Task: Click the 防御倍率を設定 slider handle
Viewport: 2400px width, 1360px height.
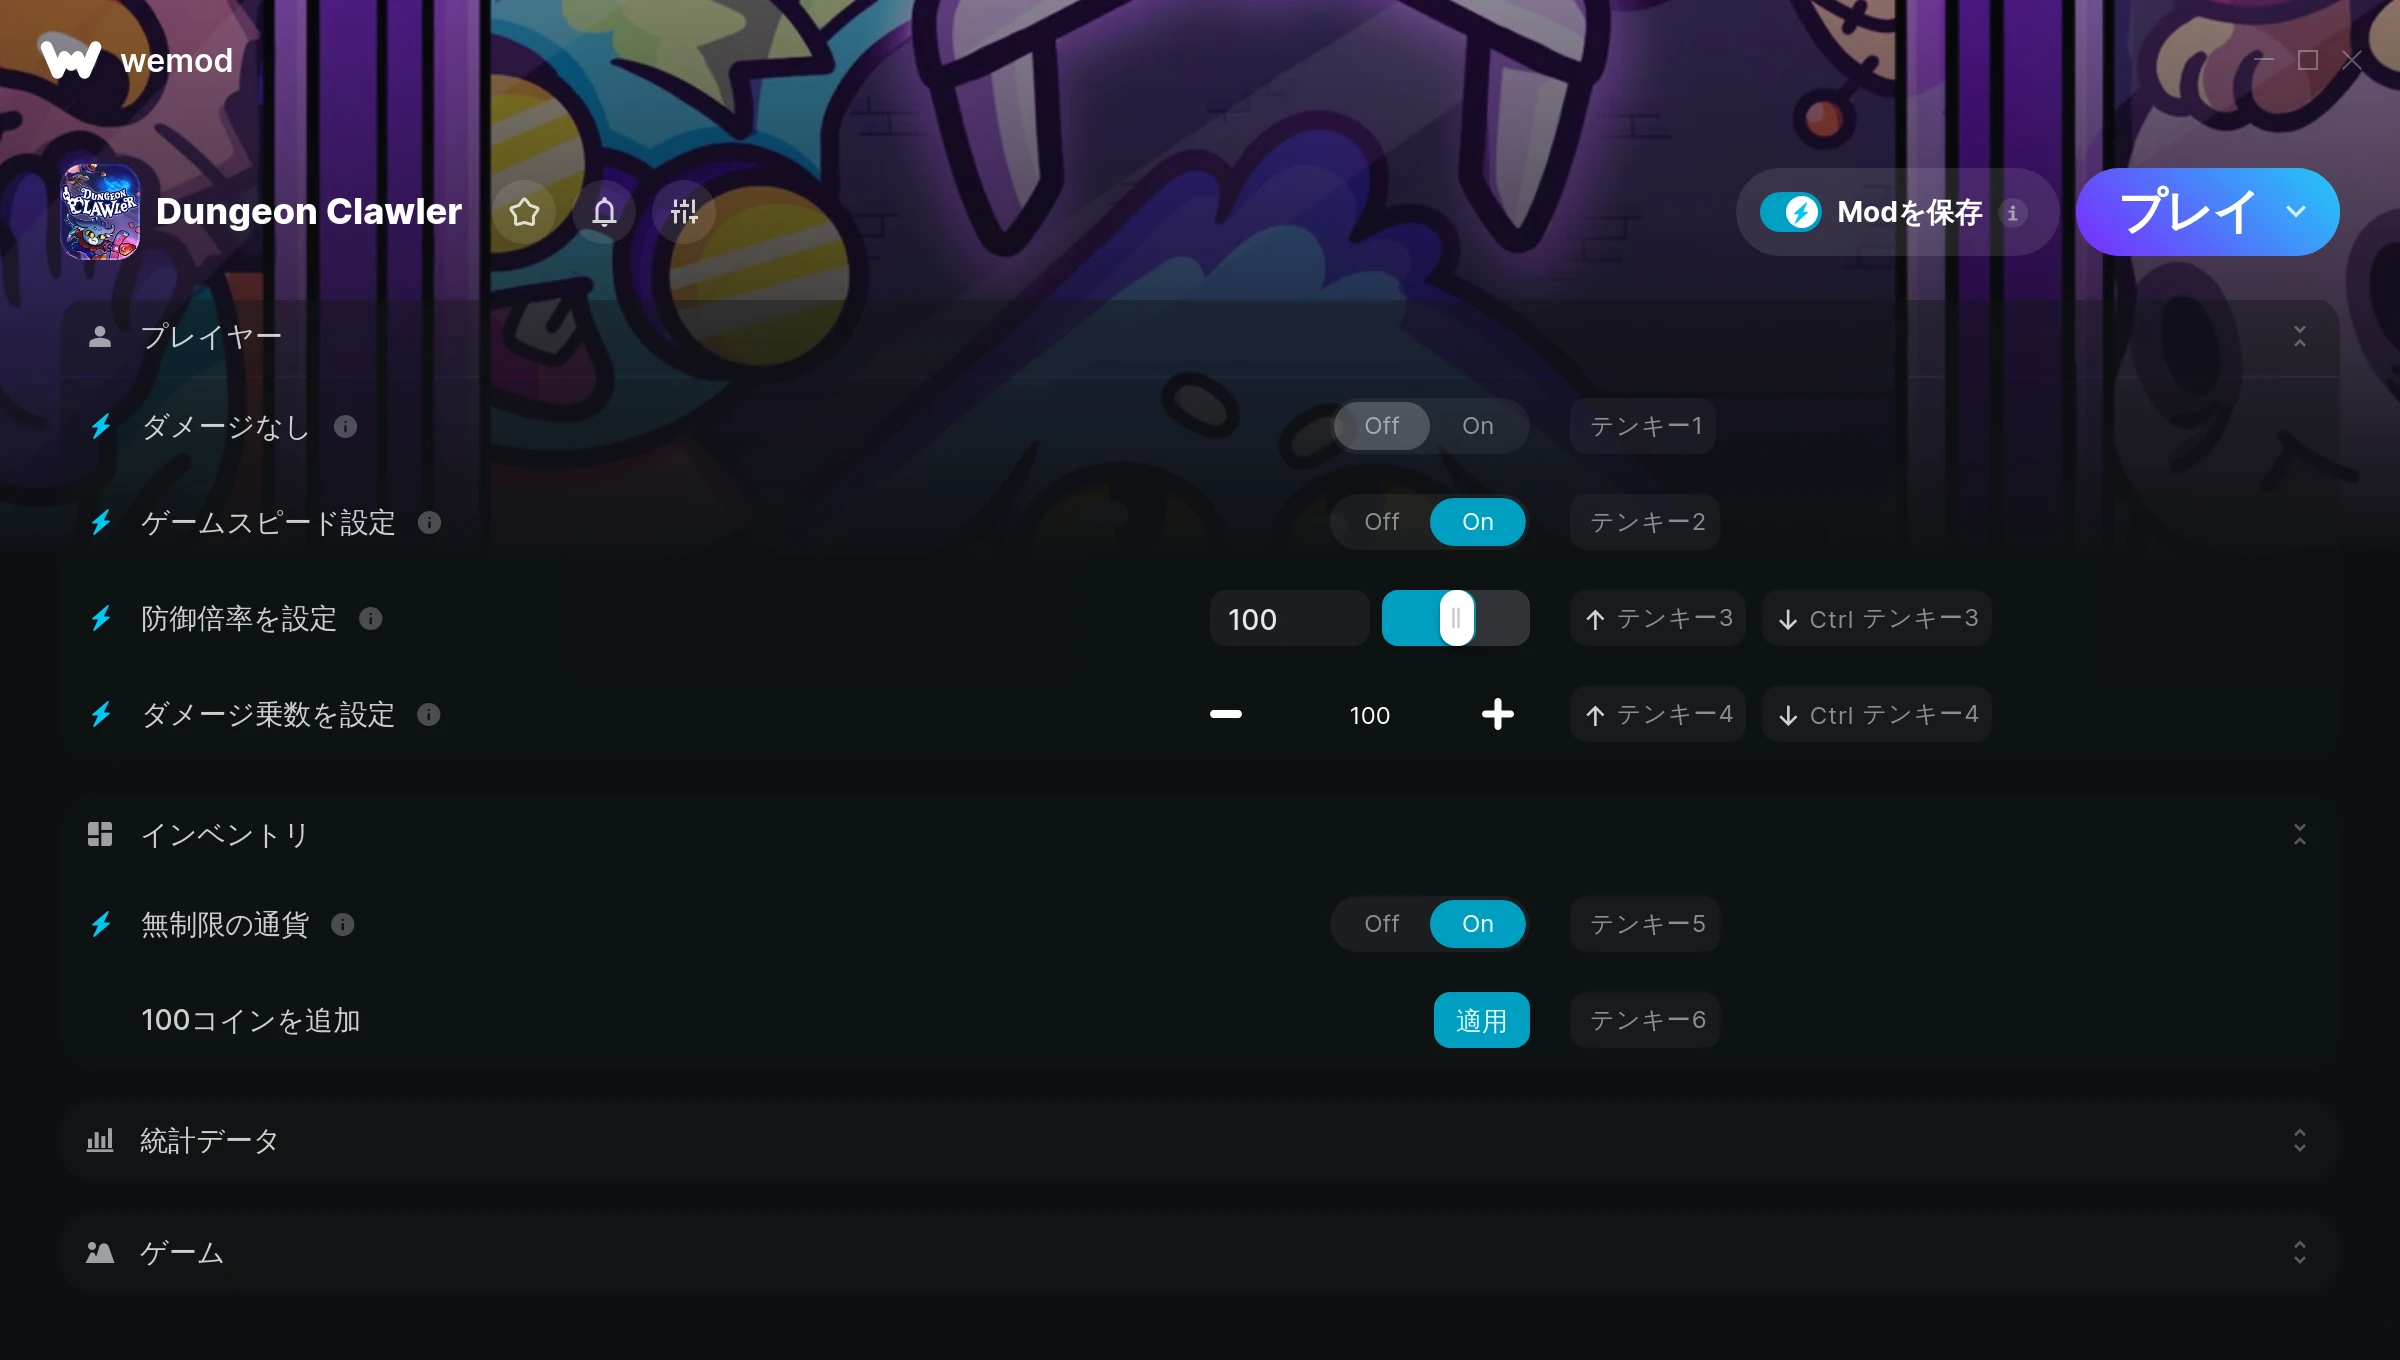Action: [1456, 618]
